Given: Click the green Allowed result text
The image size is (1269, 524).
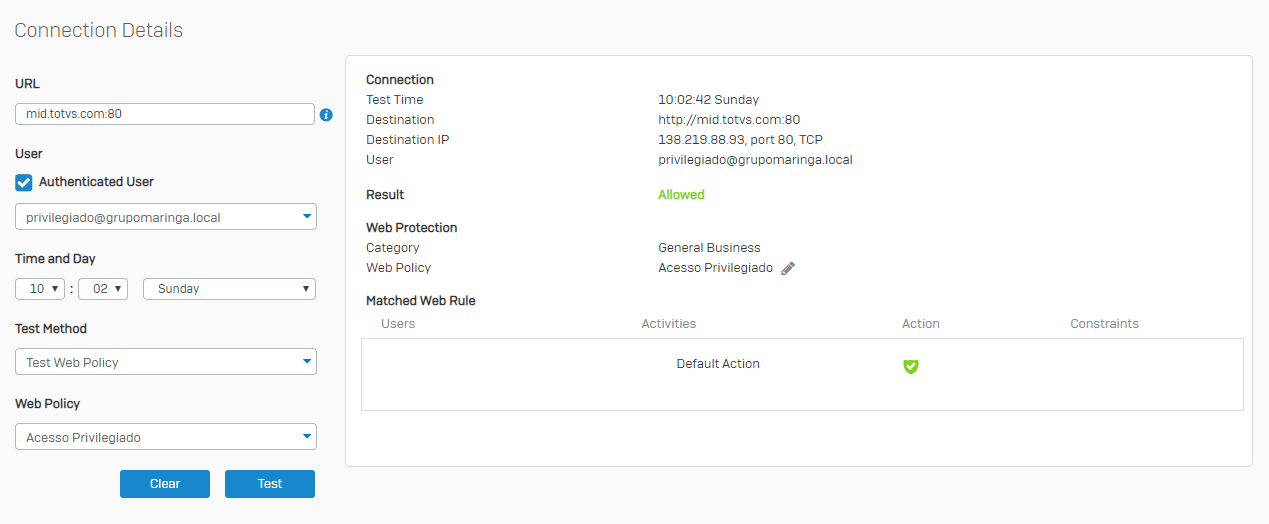Looking at the screenshot, I should (x=681, y=195).
